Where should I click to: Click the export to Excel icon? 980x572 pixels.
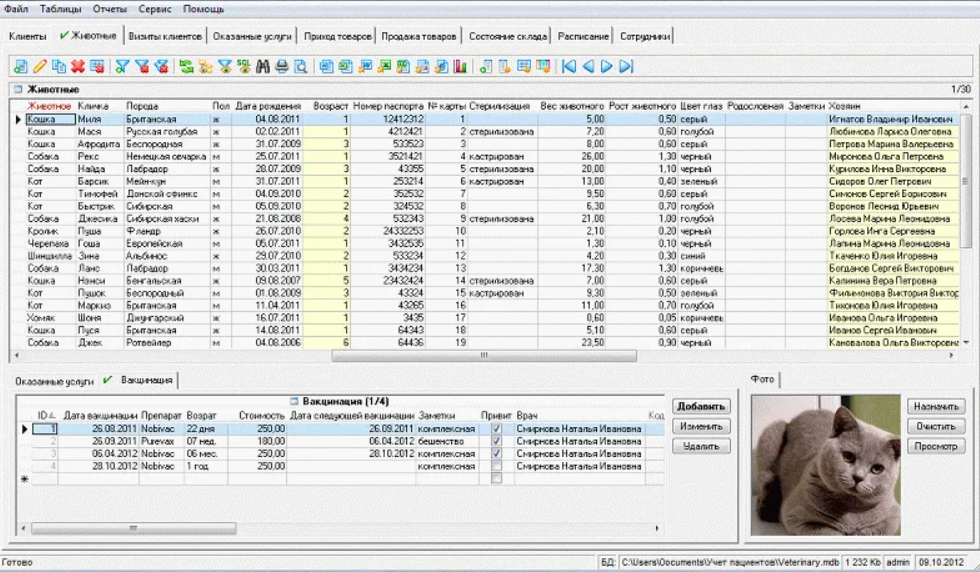(x=384, y=66)
